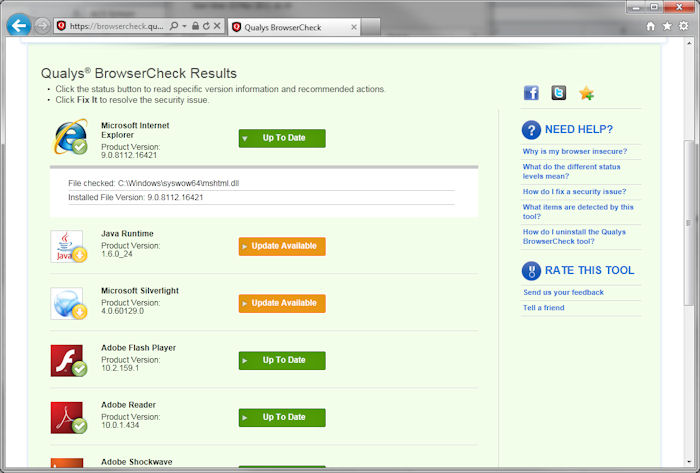The image size is (700, 473).
Task: Close the Qualys BrowserCheck tab
Action: 354,27
